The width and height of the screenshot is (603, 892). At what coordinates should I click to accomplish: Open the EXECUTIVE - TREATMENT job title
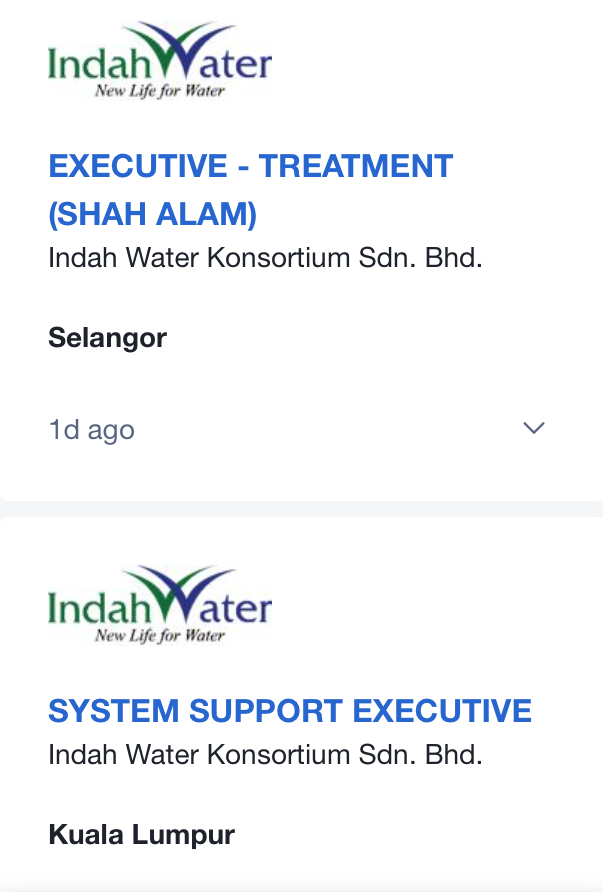tap(251, 166)
